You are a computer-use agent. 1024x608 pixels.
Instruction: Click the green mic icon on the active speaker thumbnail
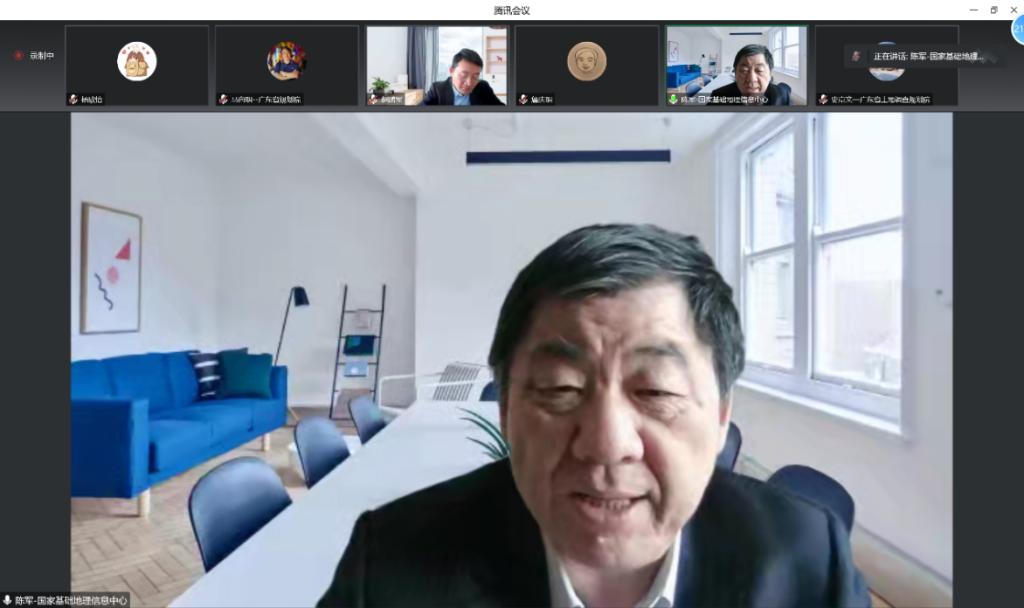pyautogui.click(x=673, y=99)
